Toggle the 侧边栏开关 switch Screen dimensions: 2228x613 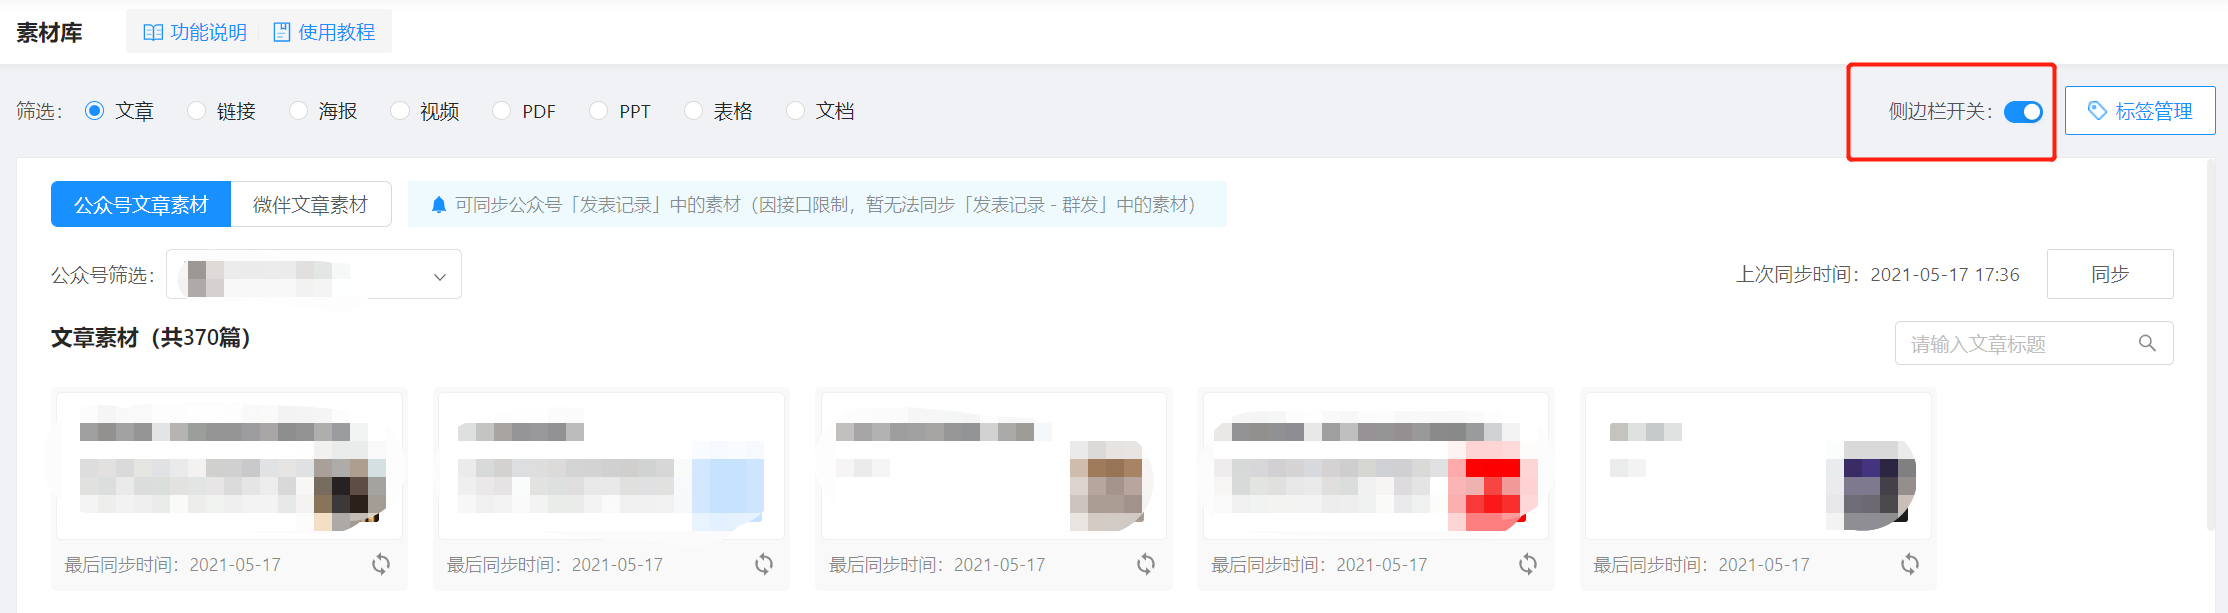click(x=2023, y=112)
